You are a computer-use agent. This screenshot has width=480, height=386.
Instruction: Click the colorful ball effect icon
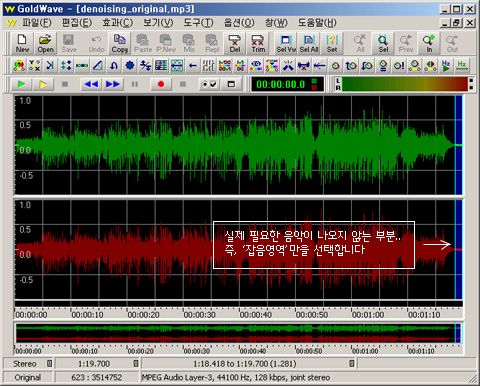click(x=19, y=66)
